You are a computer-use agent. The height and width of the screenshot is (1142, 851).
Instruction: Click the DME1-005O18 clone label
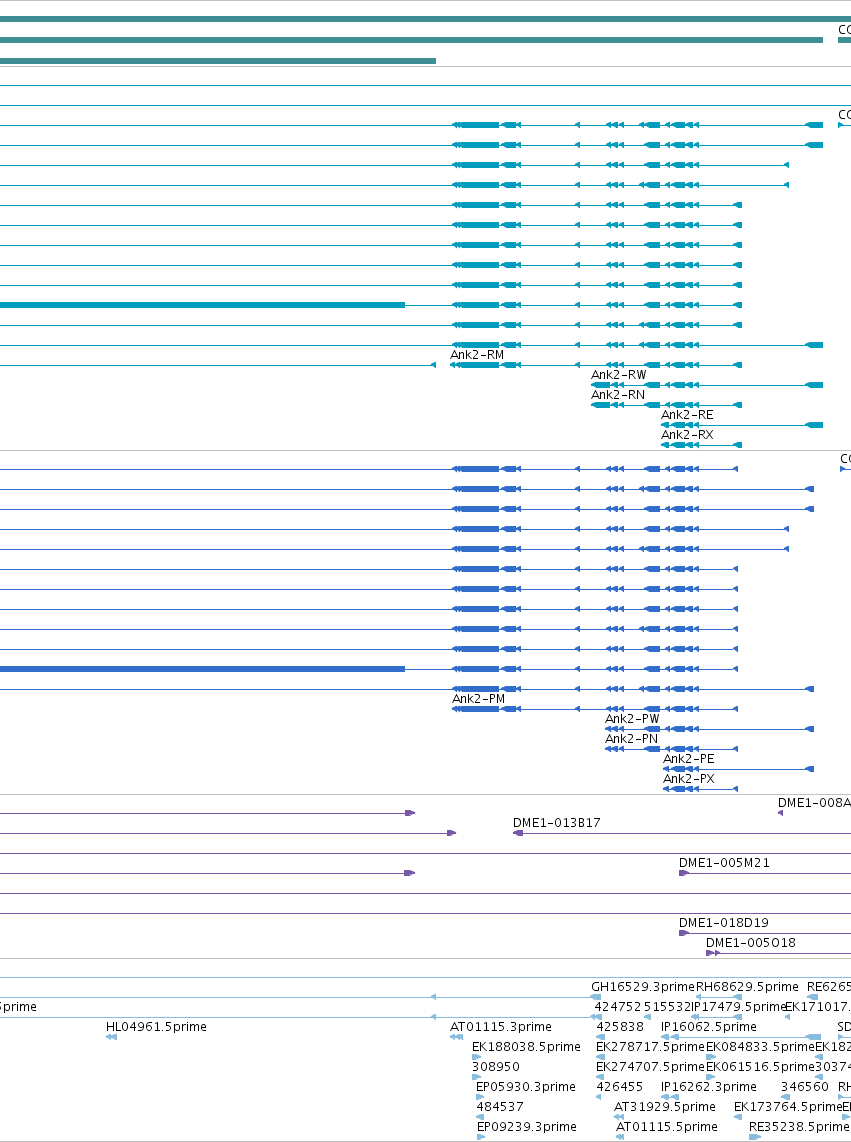click(x=750, y=942)
